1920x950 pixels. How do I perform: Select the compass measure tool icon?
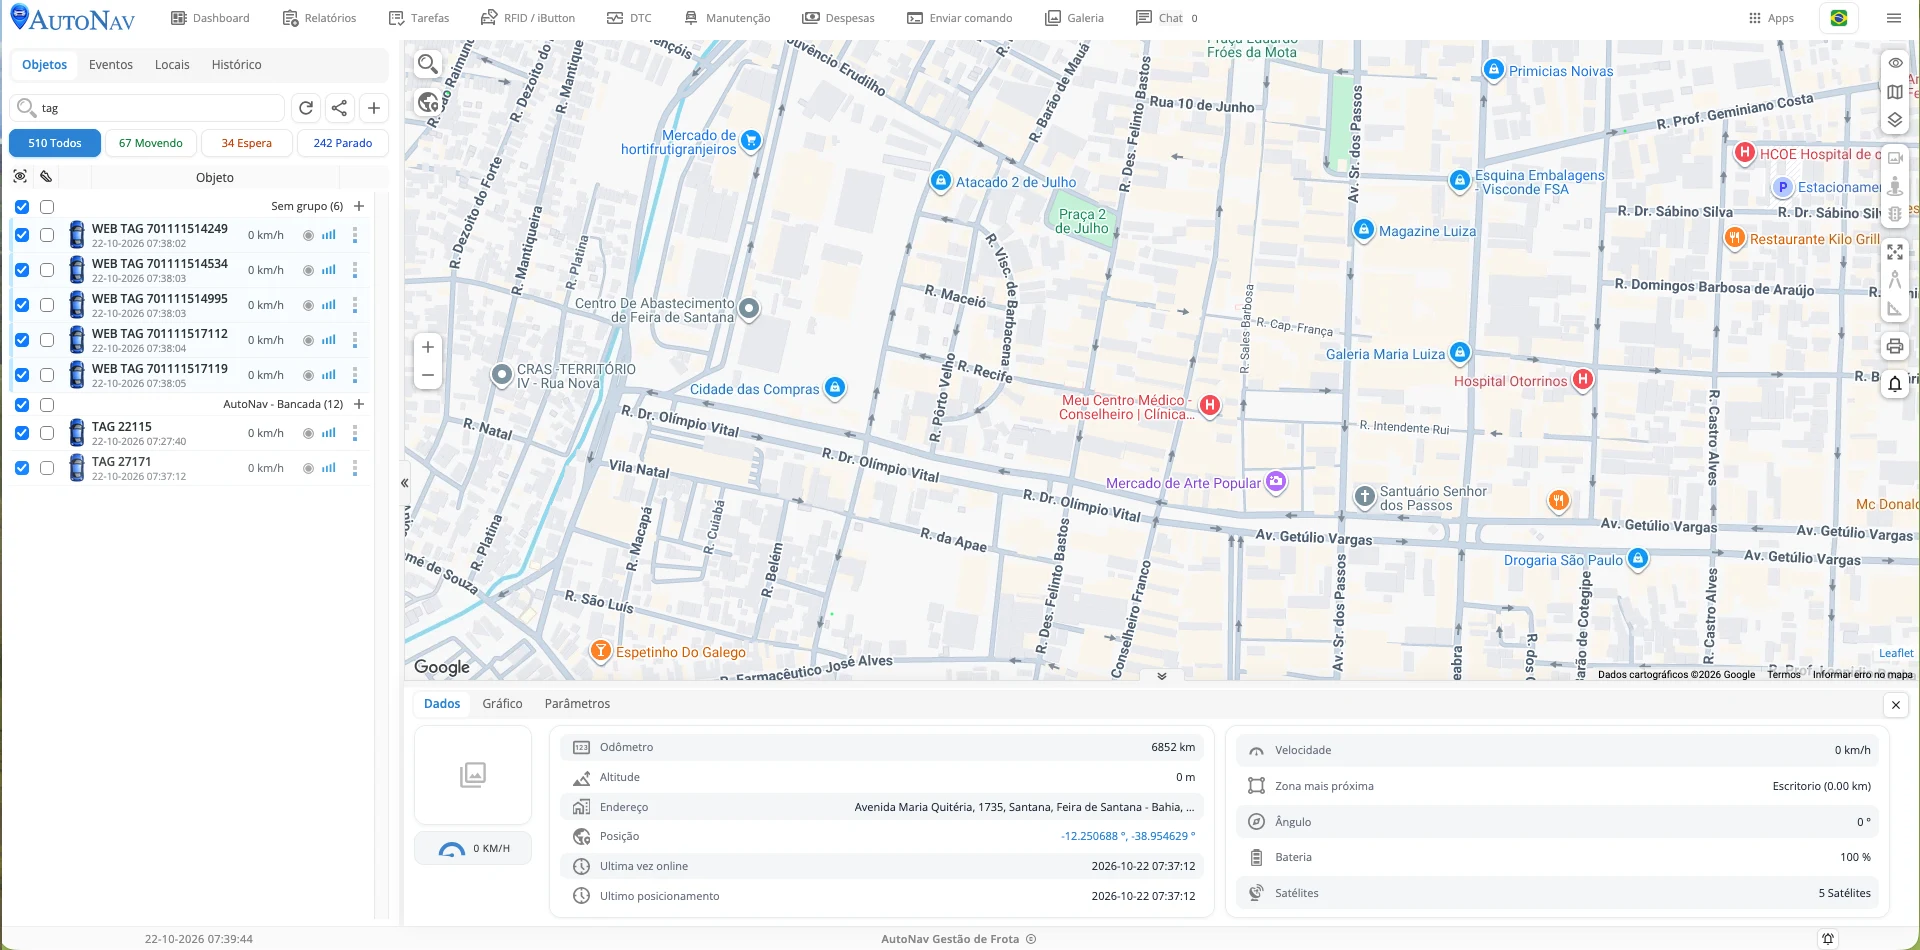pyautogui.click(x=1895, y=280)
